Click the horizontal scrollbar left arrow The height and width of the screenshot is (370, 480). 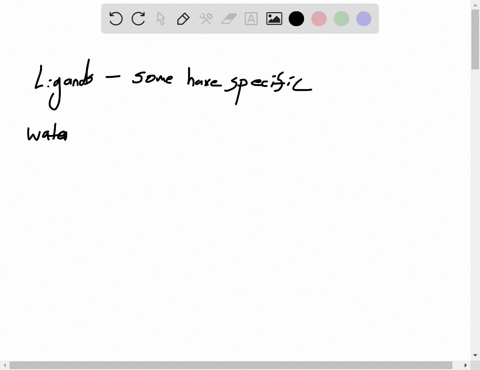tap(4, 365)
